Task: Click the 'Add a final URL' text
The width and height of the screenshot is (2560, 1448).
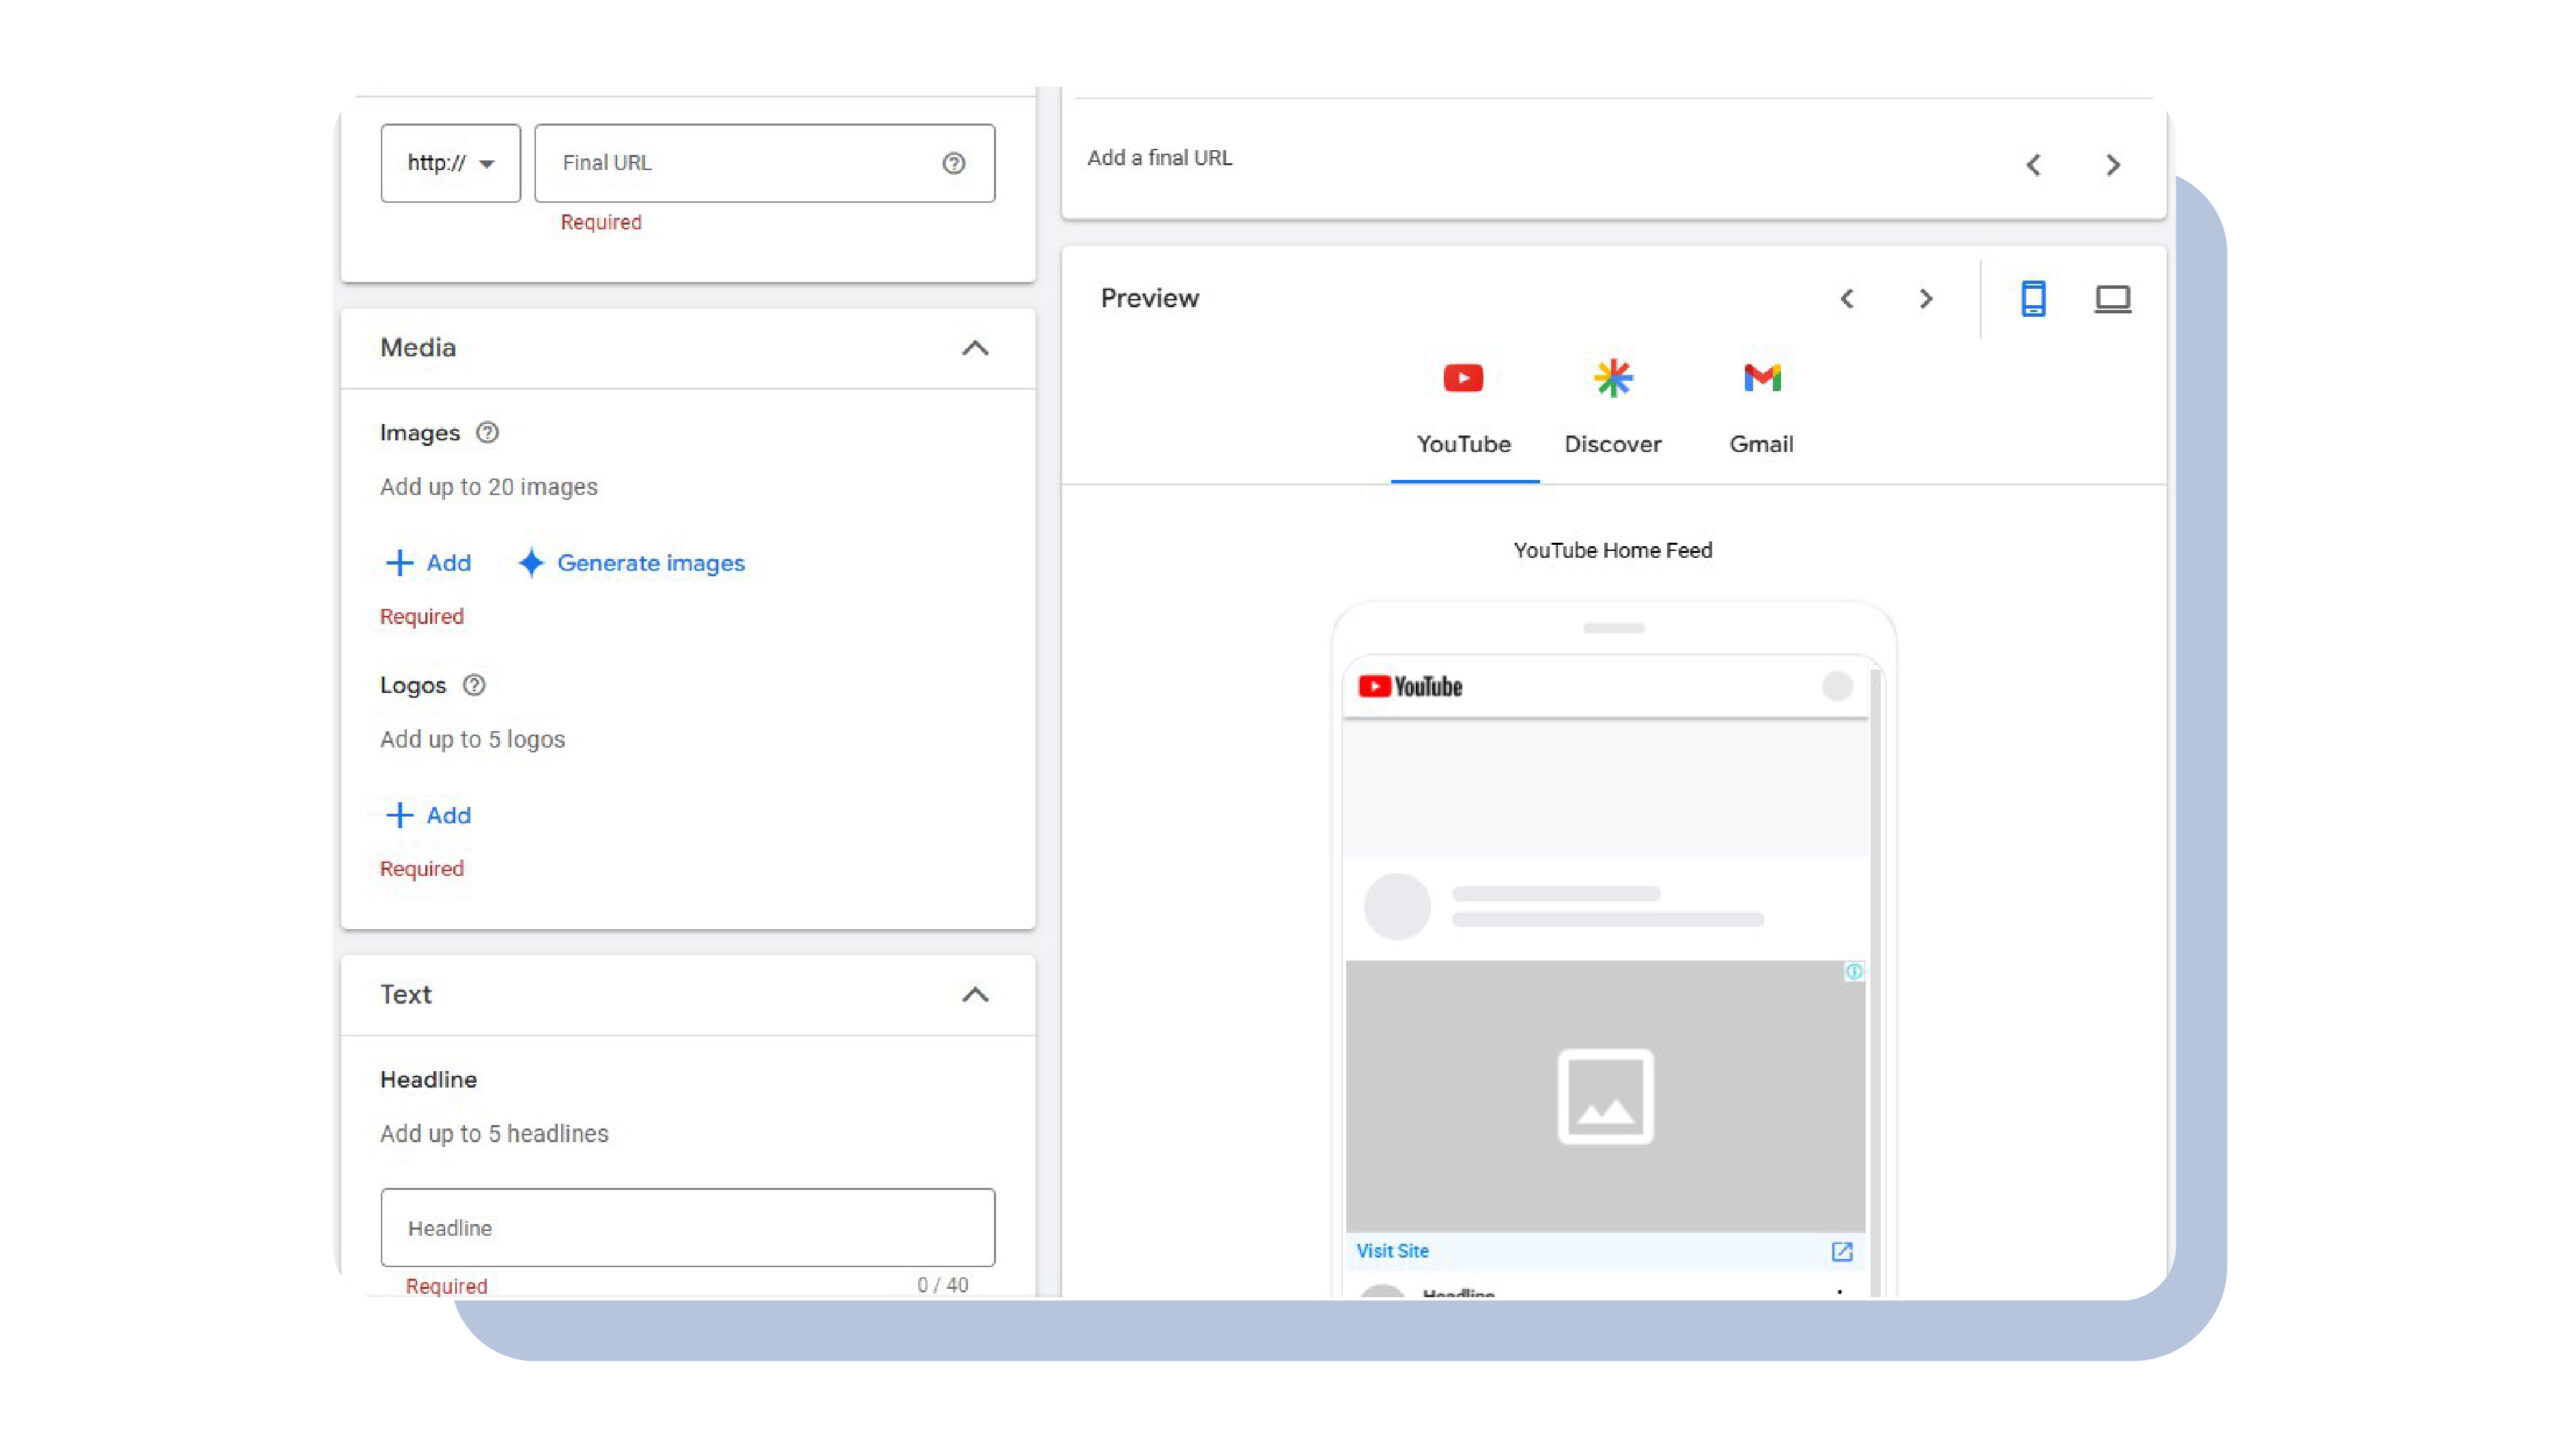Action: (x=1160, y=158)
